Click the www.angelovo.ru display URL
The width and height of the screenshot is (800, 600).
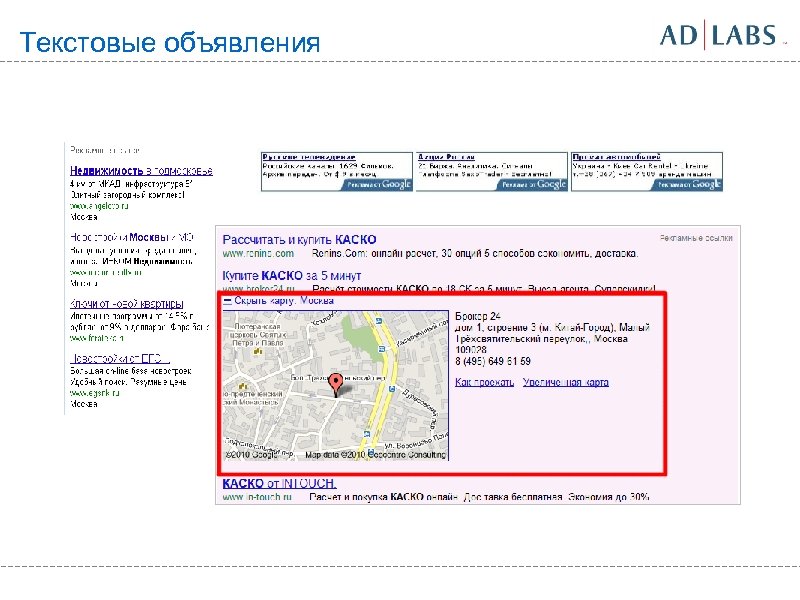click(x=99, y=206)
